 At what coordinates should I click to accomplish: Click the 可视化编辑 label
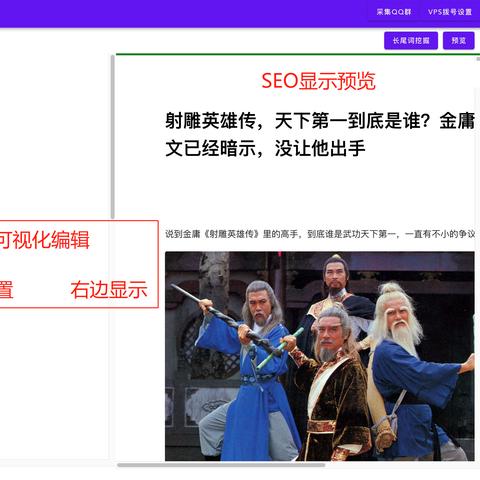click(44, 240)
